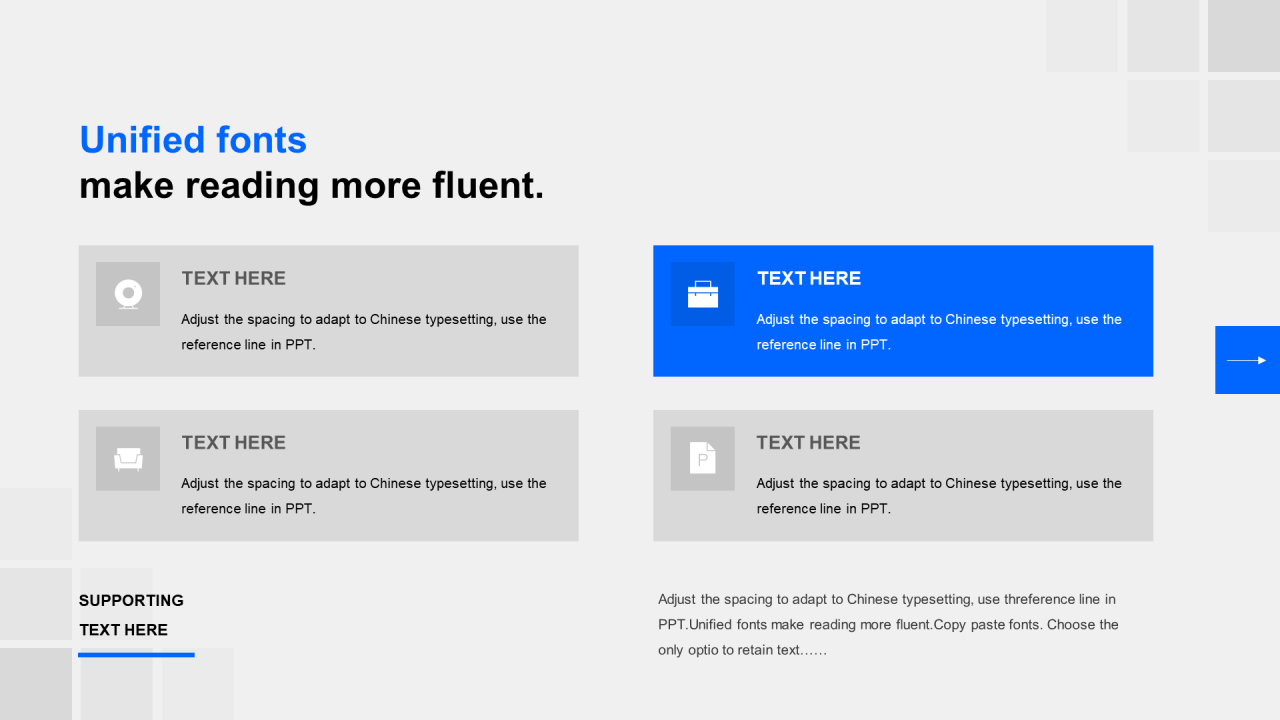1280x720 pixels.
Task: Click the description text in the webcam card
Action: click(363, 332)
